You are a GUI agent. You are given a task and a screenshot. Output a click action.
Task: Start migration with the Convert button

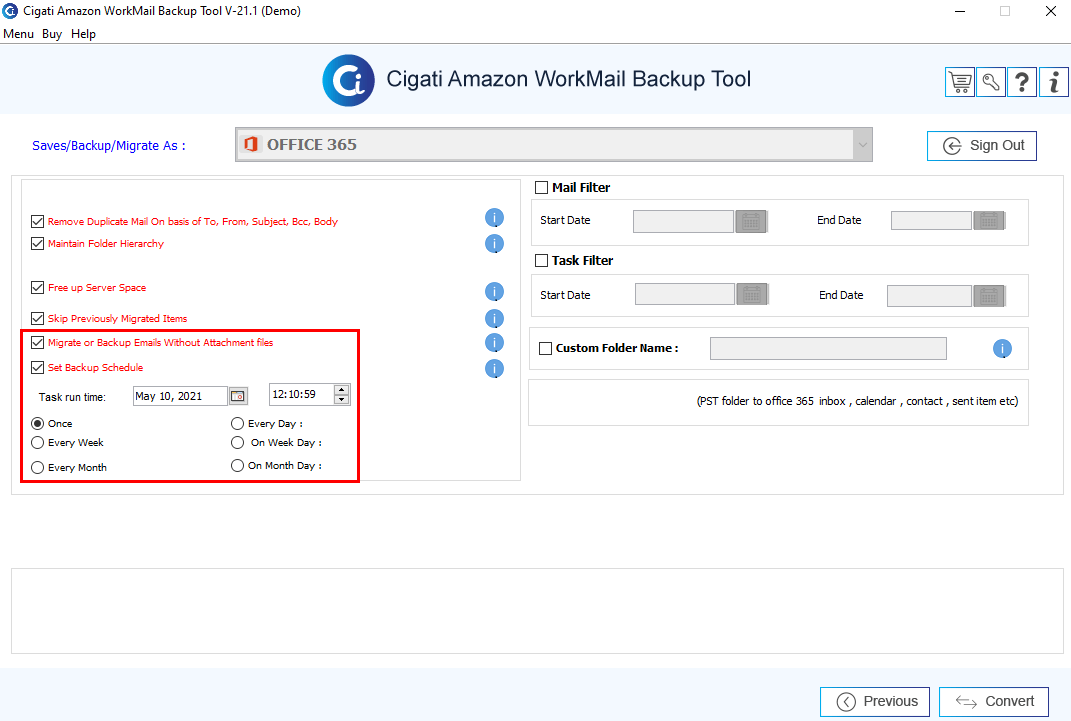tap(994, 702)
